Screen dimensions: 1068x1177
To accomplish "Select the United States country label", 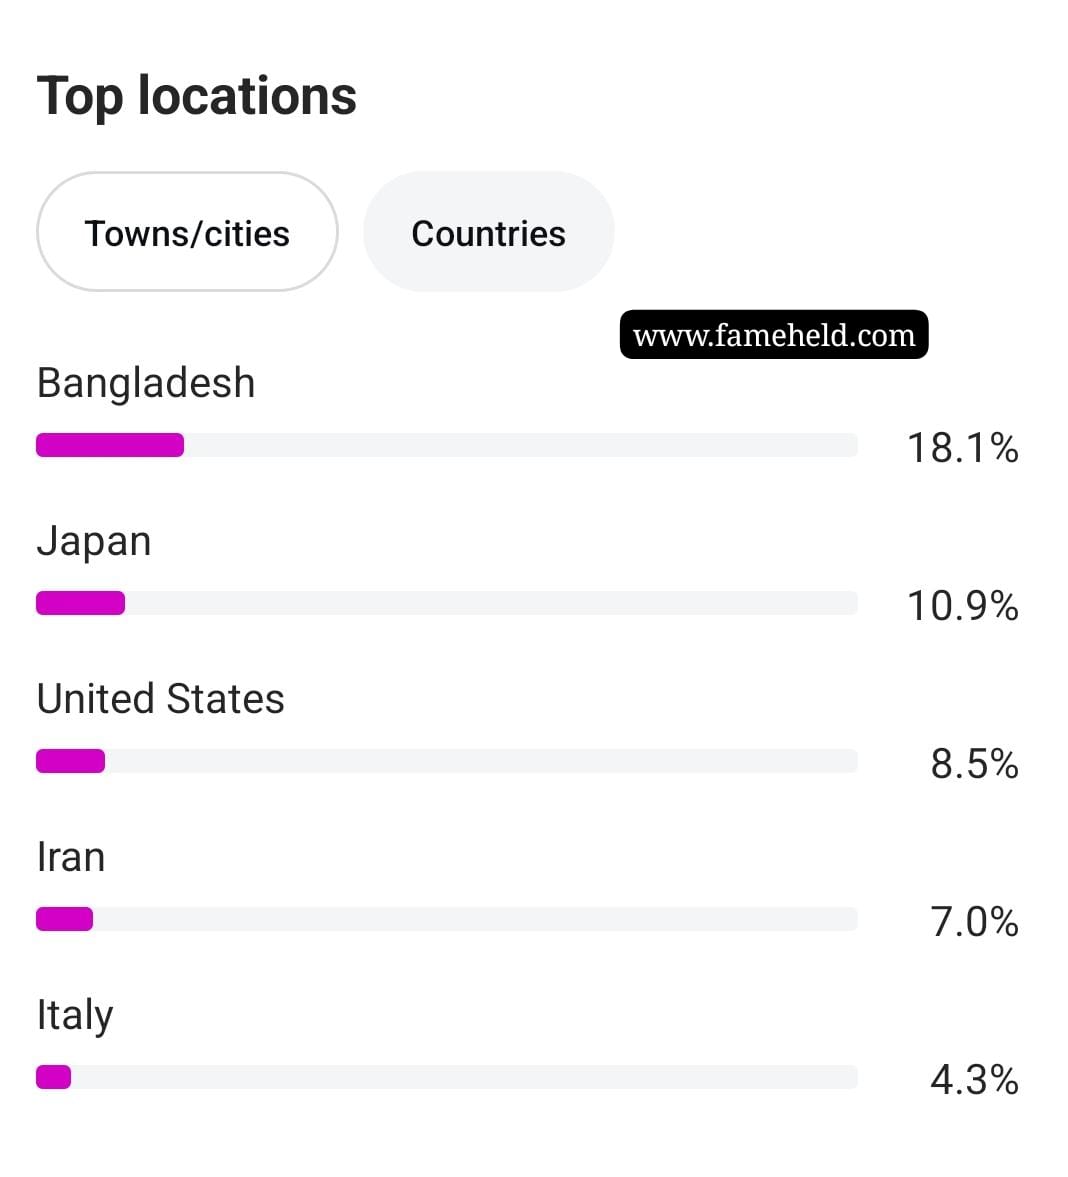I will click(161, 699).
